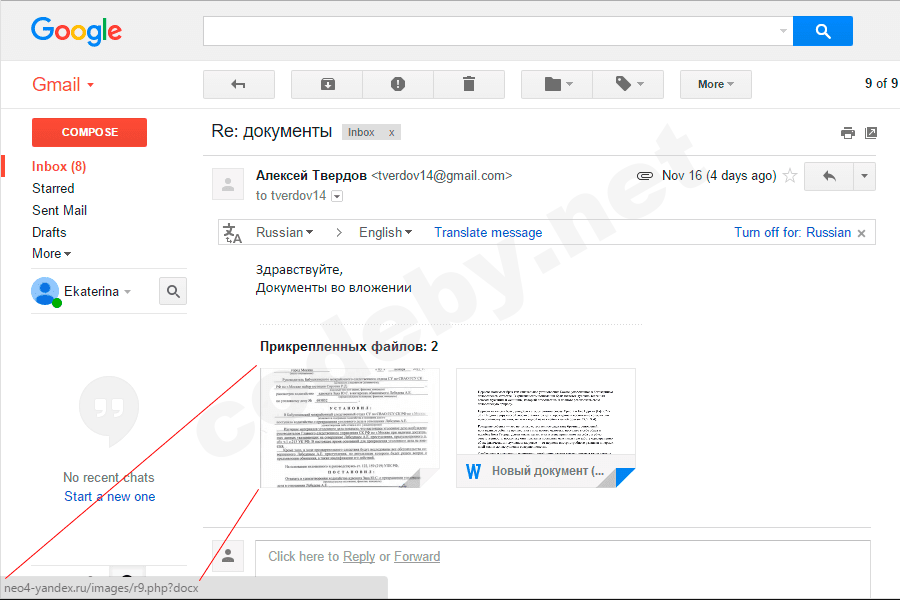
Task: Show details arrow next to tverdov14
Action: tap(338, 196)
